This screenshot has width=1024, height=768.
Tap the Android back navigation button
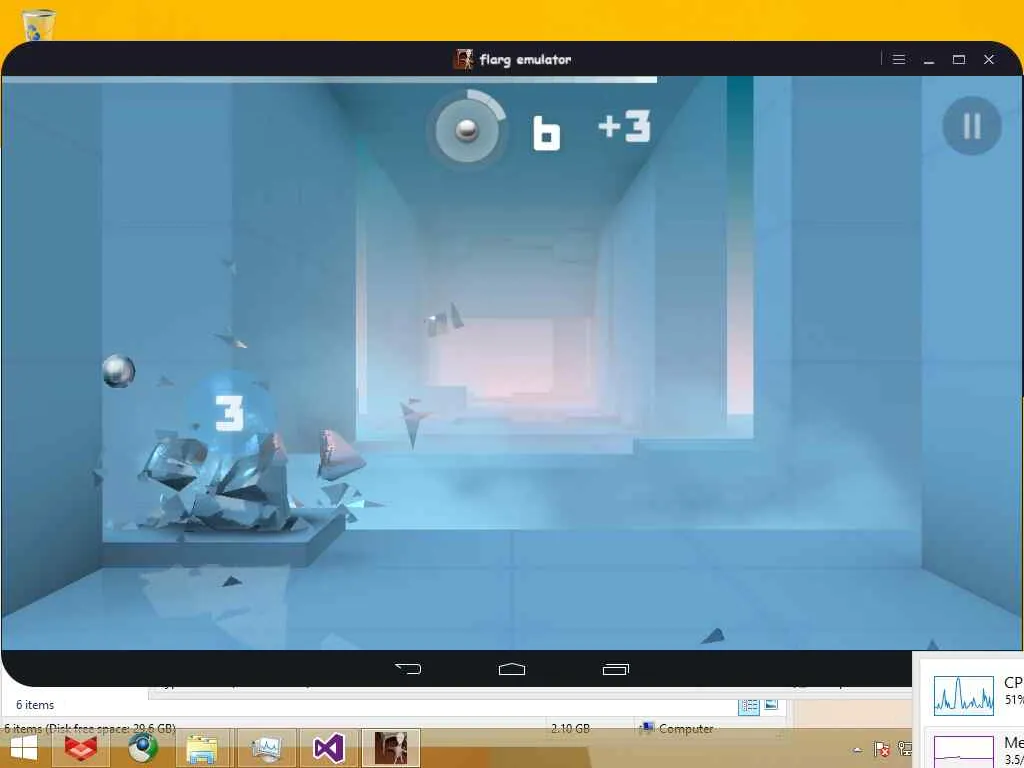[408, 669]
